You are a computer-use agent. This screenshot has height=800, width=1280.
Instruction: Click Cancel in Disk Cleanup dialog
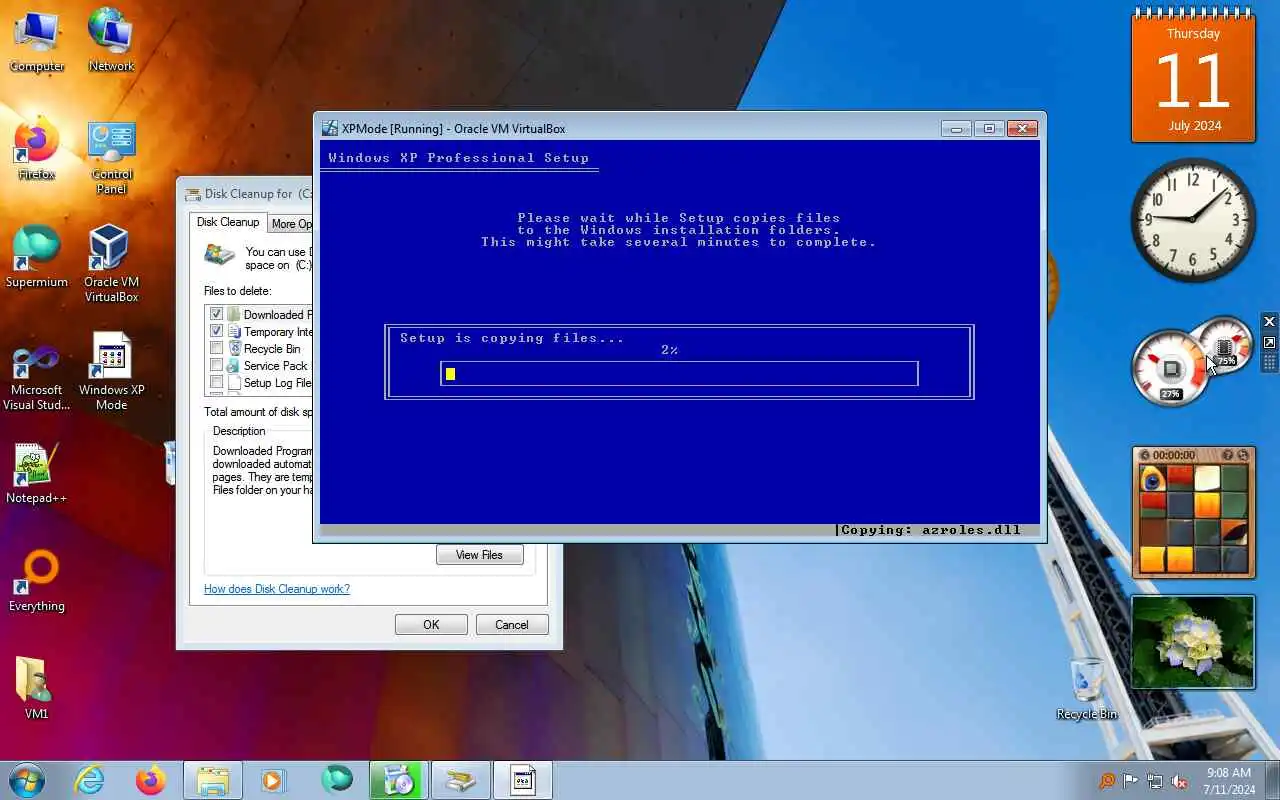511,625
